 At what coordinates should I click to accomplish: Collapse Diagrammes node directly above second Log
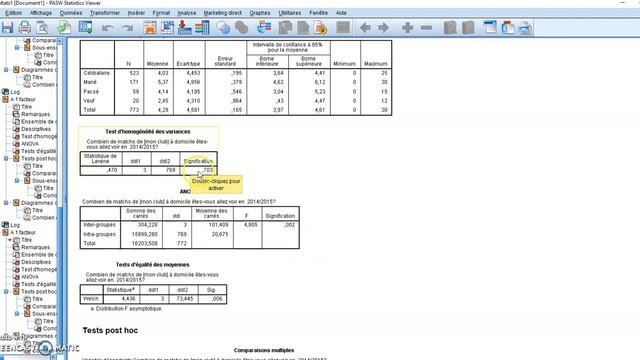(x=6, y=203)
